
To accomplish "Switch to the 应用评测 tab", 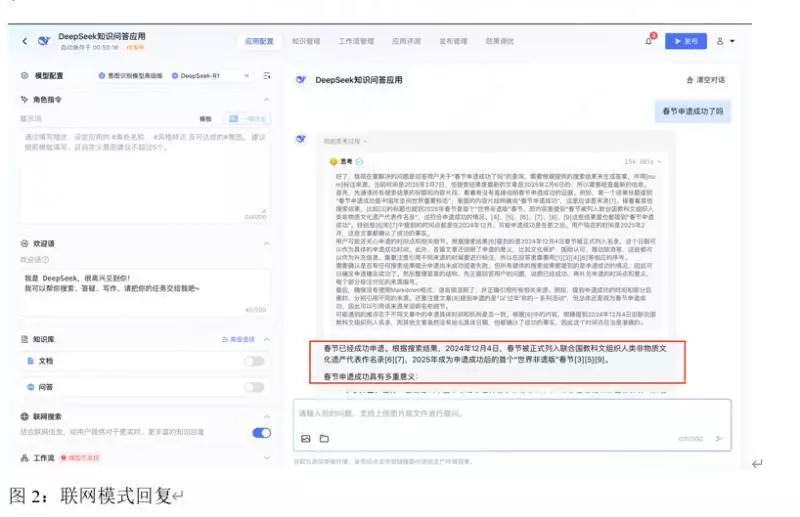I will (x=407, y=41).
